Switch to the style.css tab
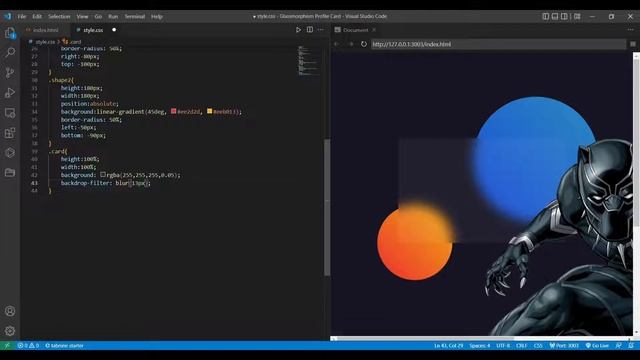 pos(93,30)
